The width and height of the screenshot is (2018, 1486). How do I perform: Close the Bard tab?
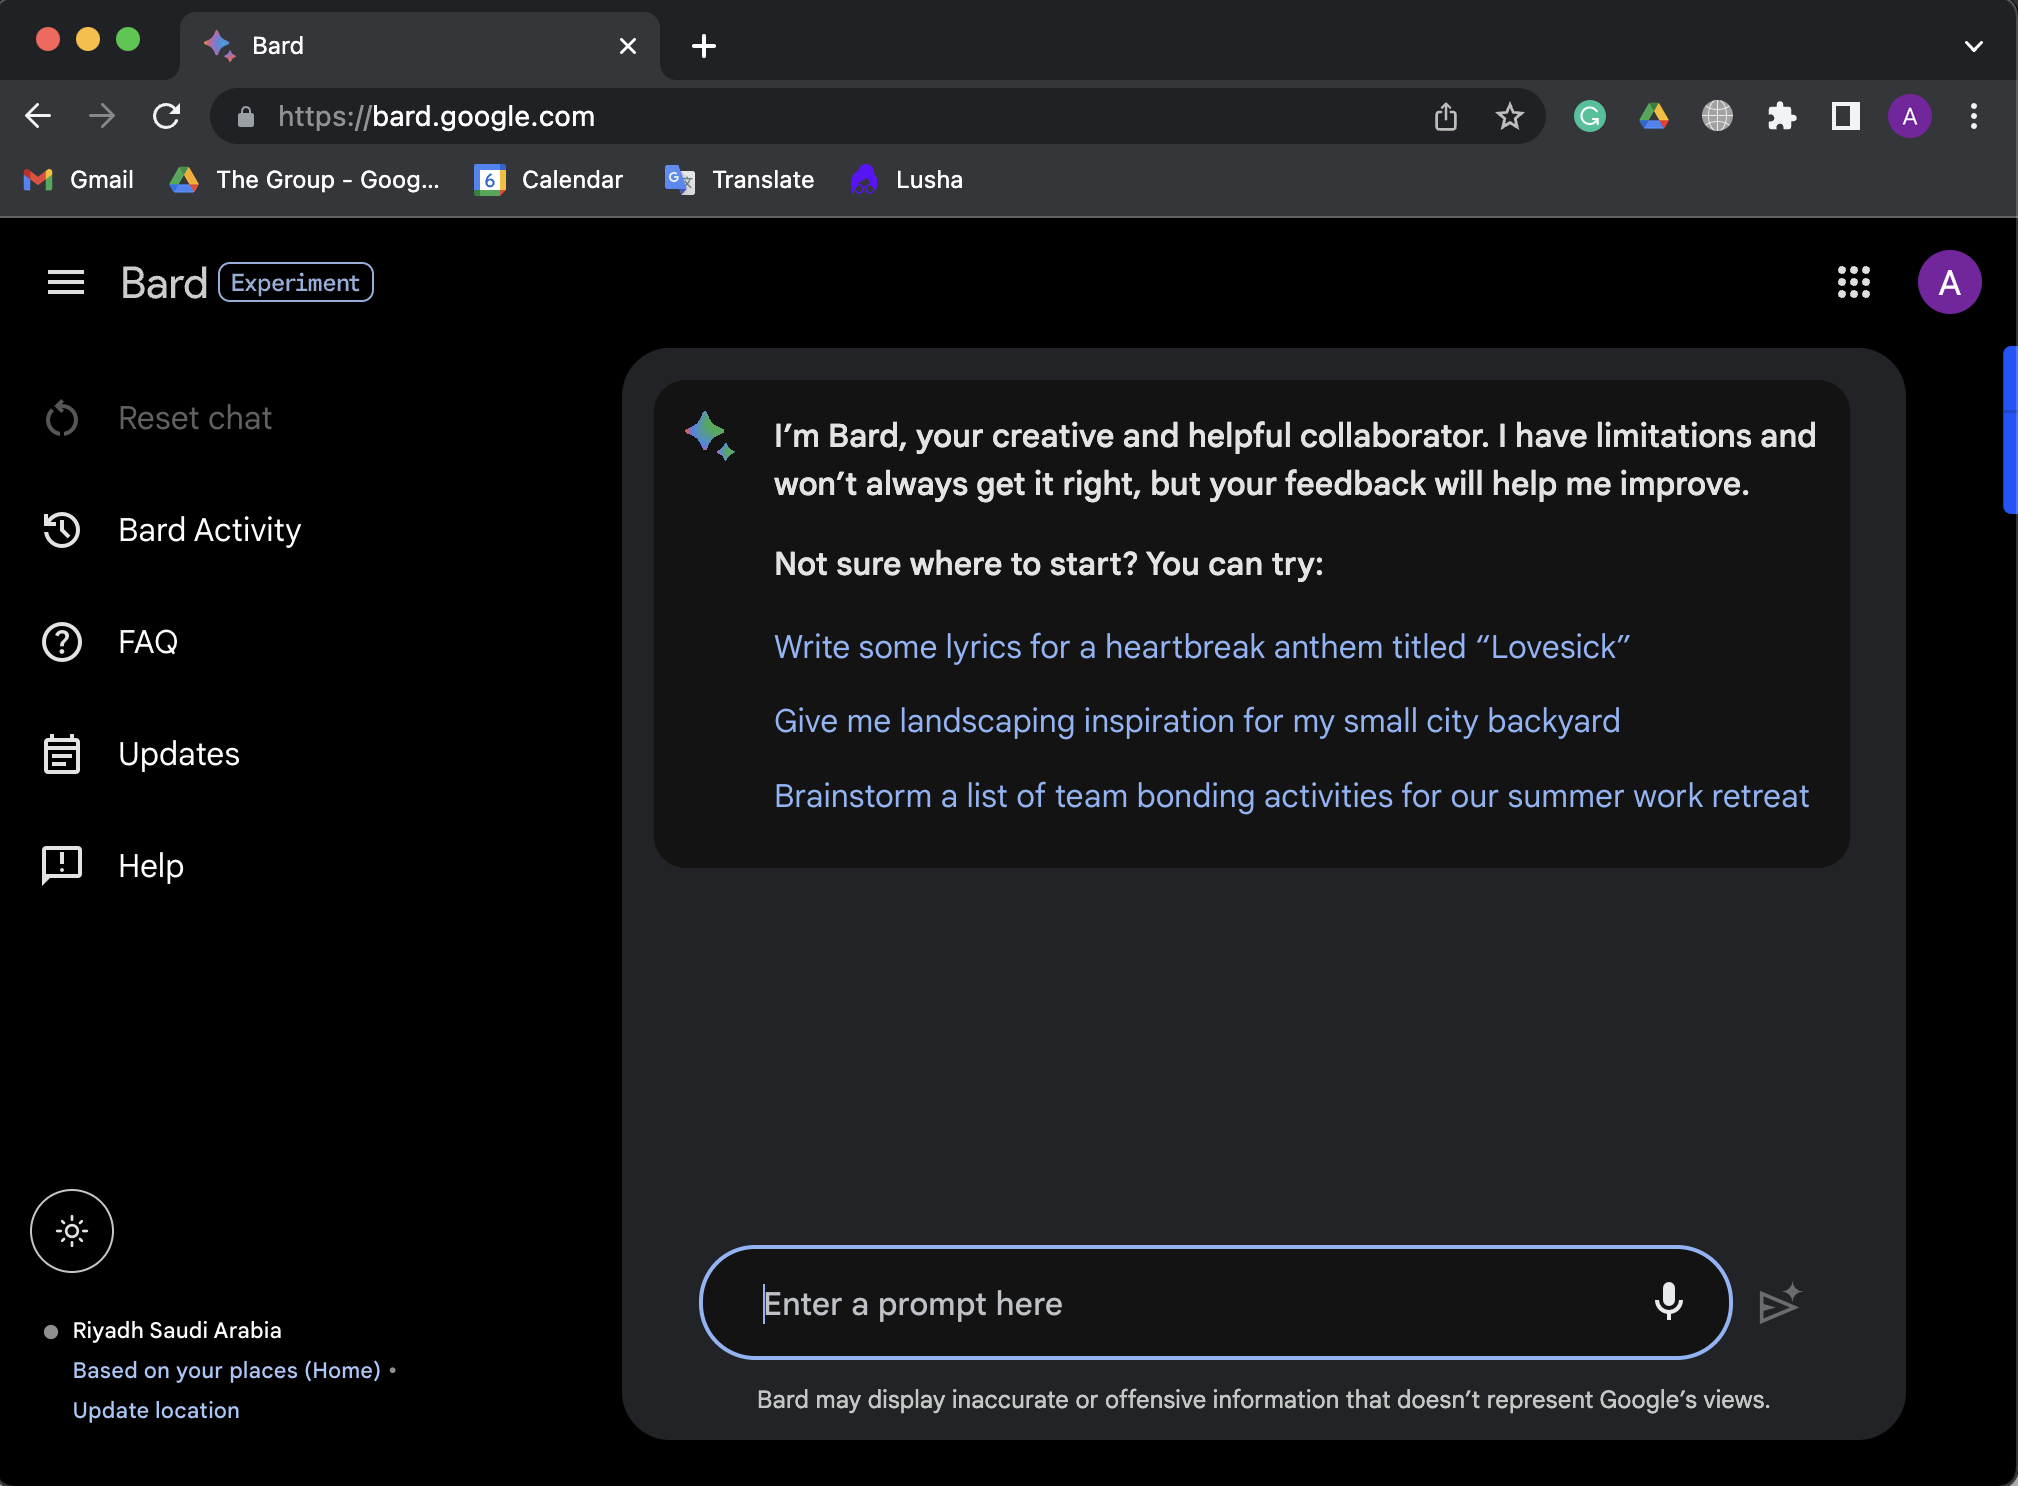[628, 46]
